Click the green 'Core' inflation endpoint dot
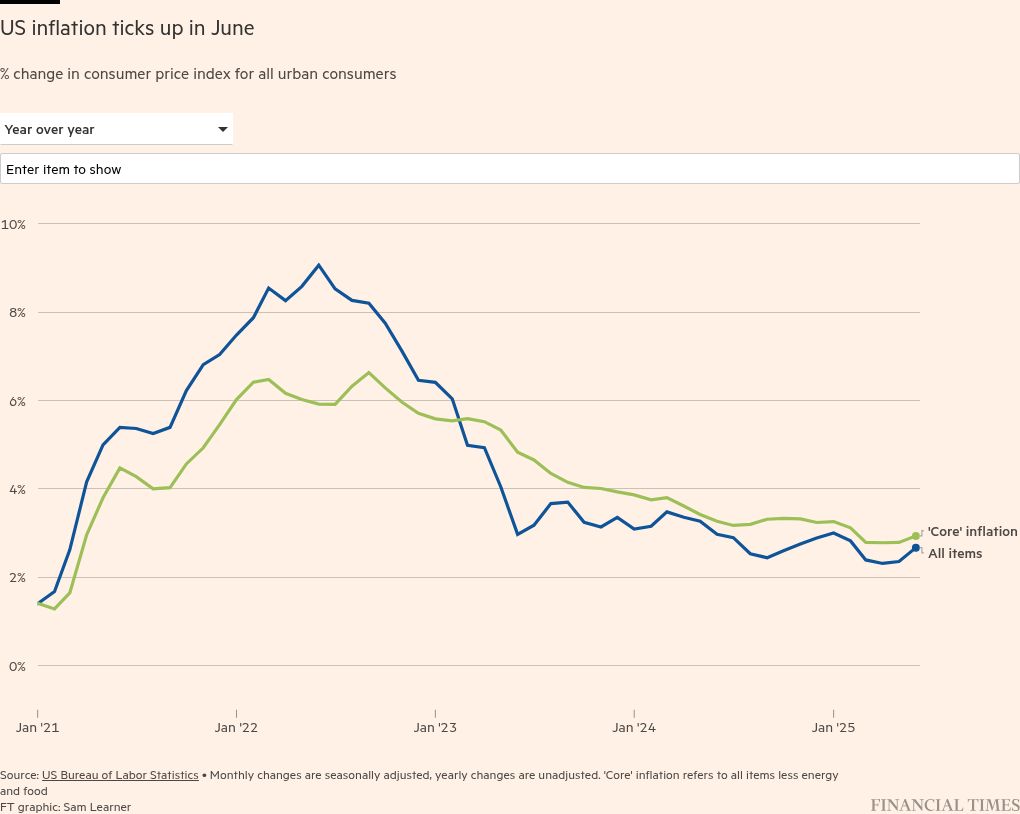1020x814 pixels. coord(915,536)
